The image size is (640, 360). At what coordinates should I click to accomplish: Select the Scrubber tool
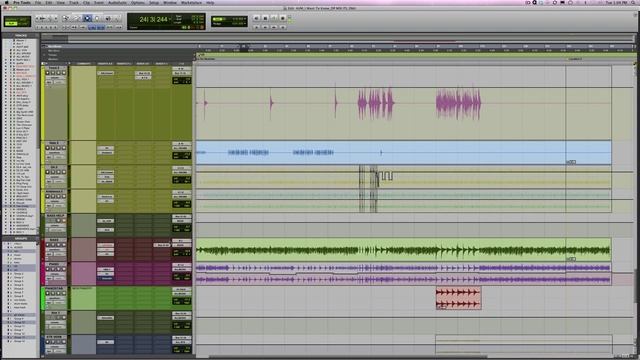[107, 18]
